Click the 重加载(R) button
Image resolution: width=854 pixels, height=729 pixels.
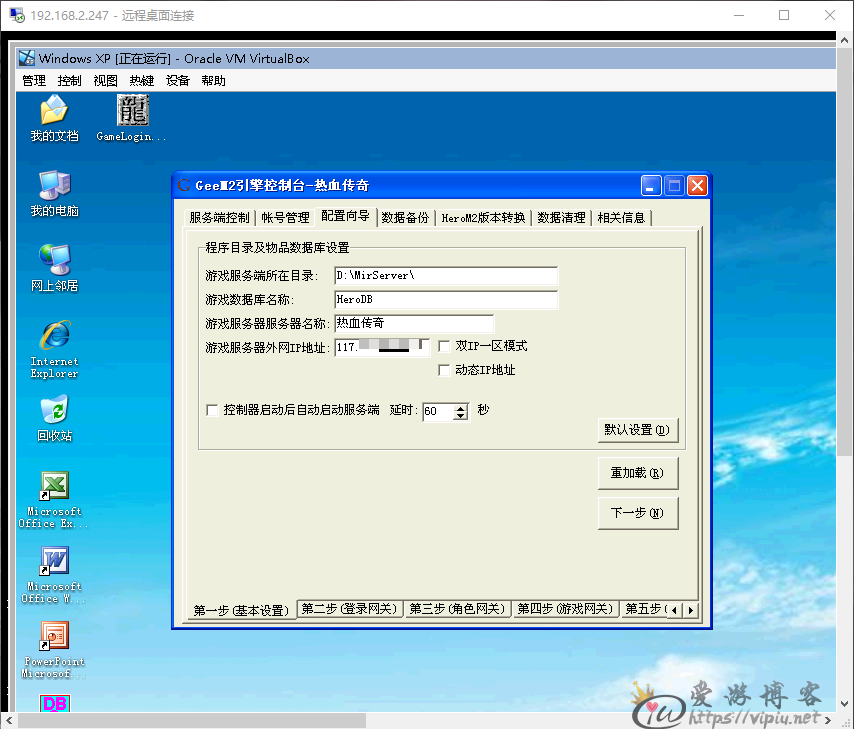point(638,473)
